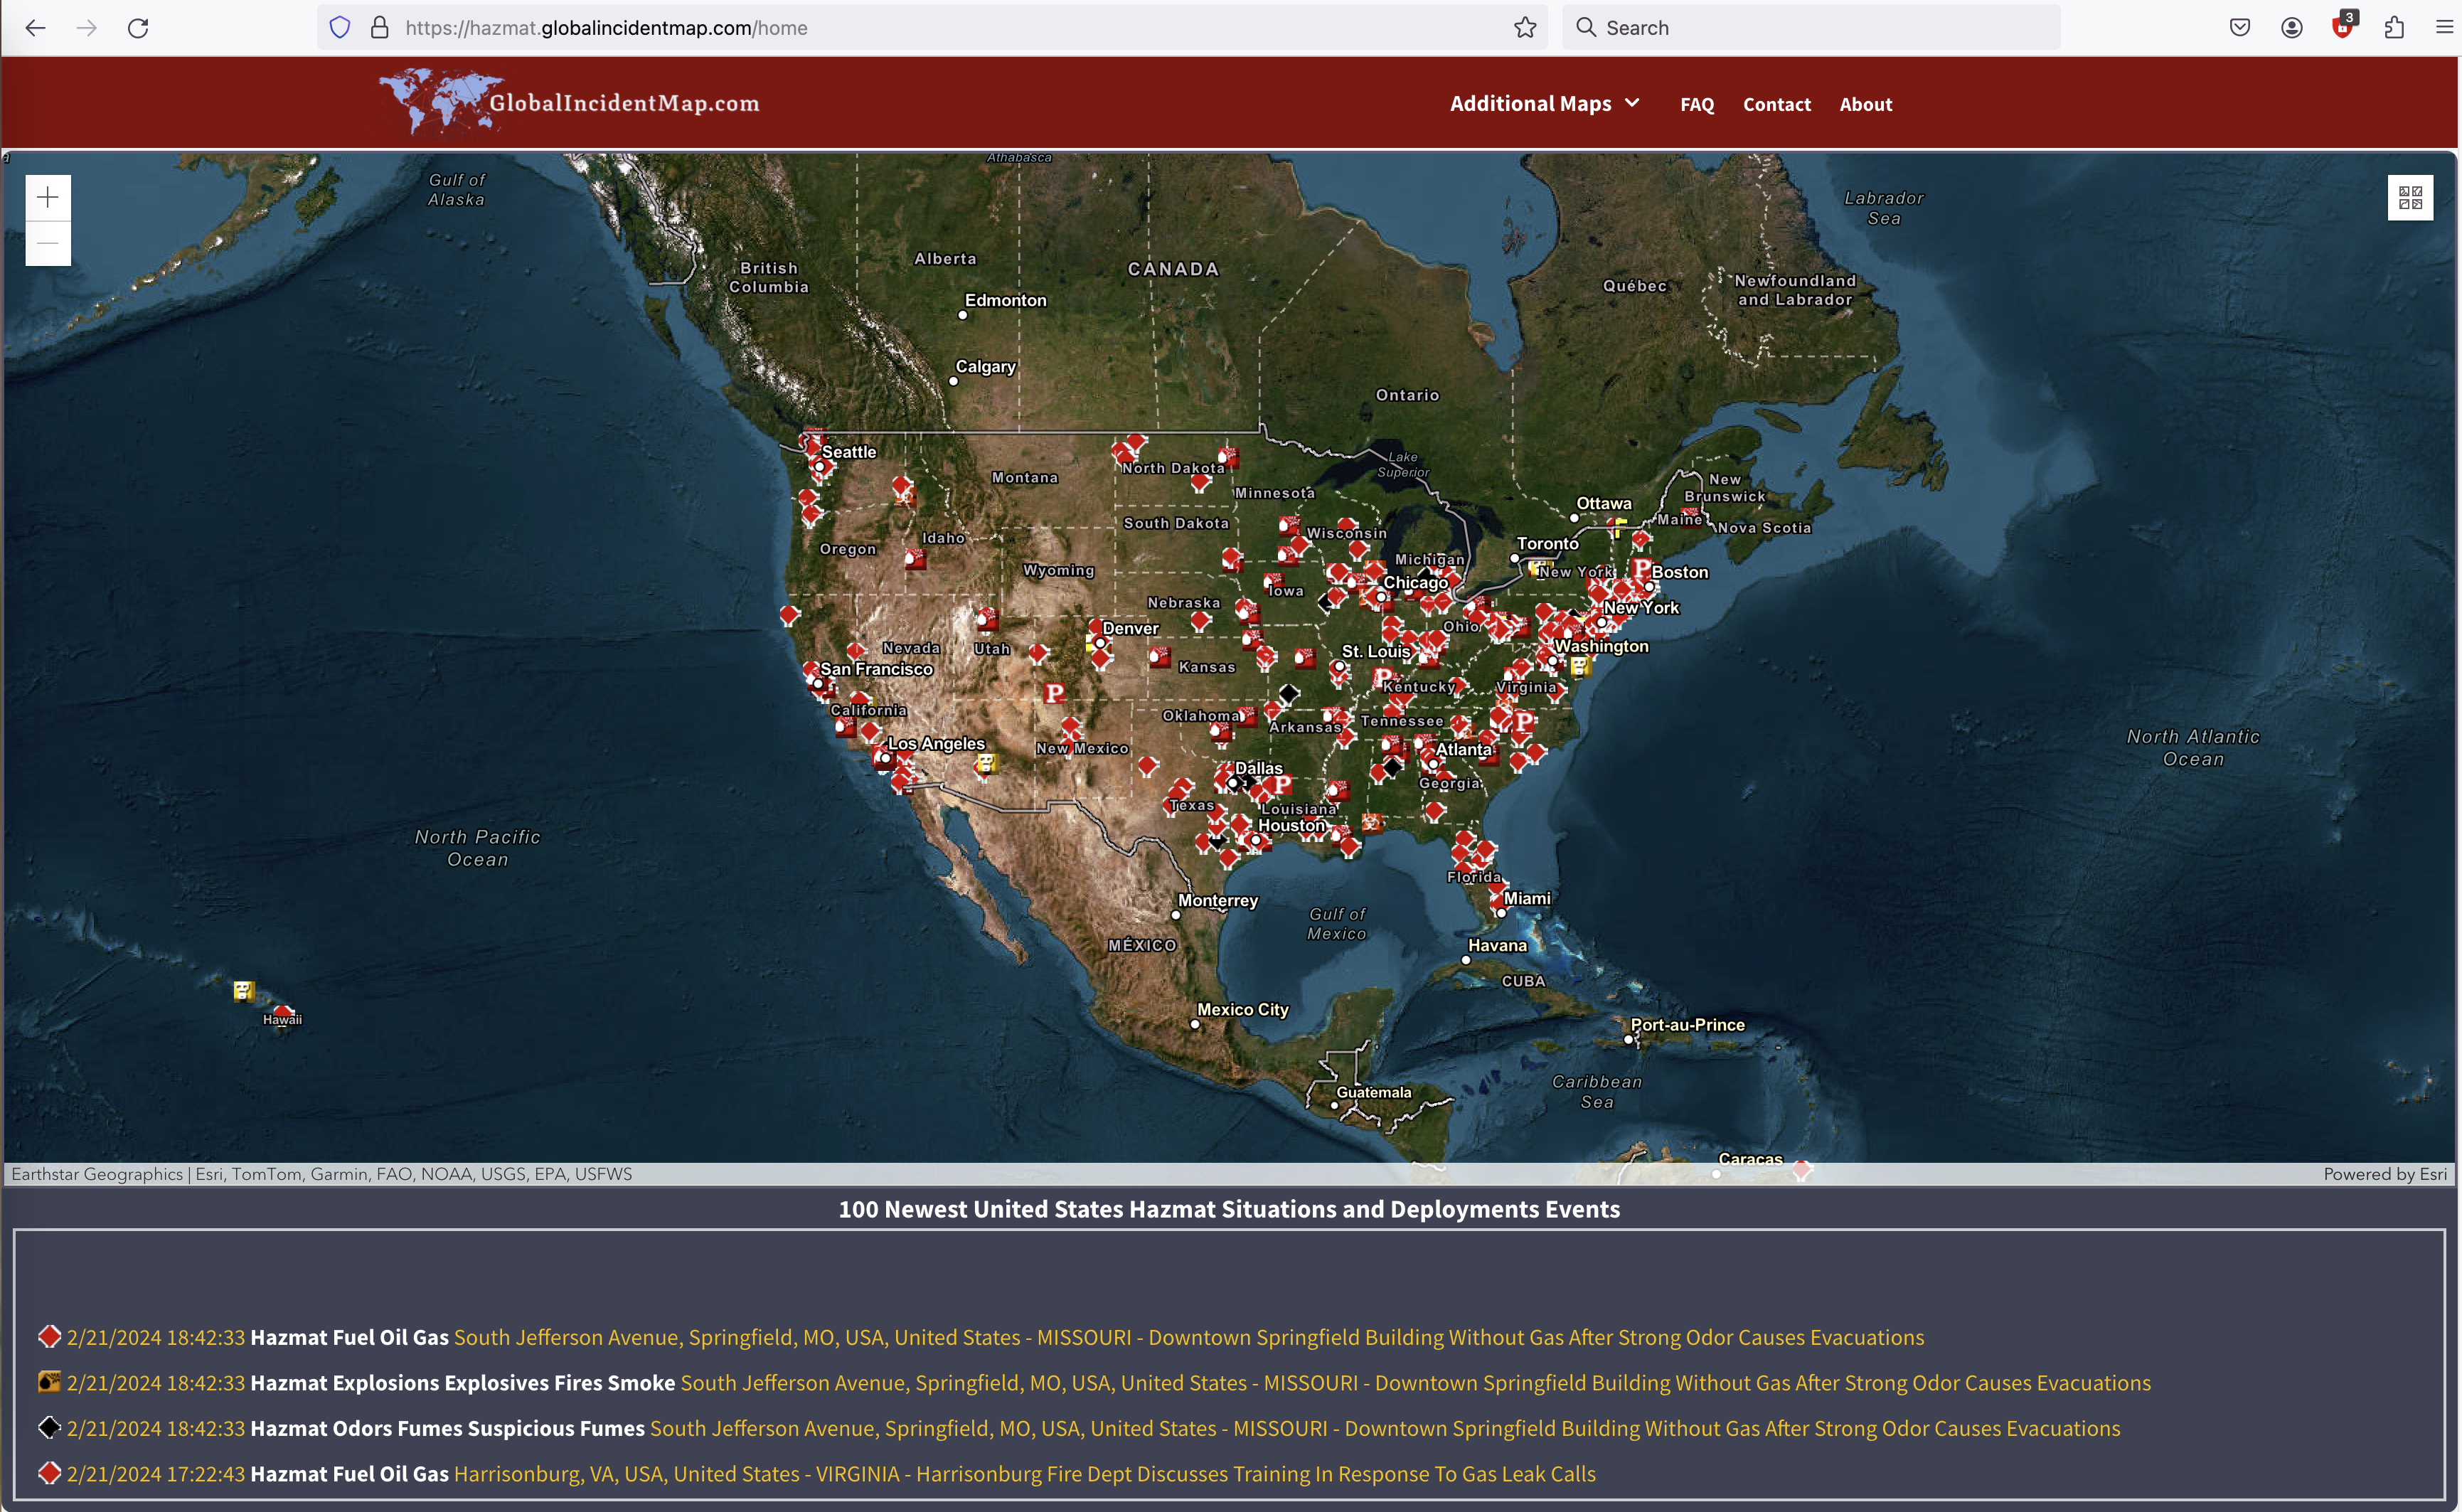Click the Edmonton city label
The image size is (2462, 1512).
tap(1005, 300)
